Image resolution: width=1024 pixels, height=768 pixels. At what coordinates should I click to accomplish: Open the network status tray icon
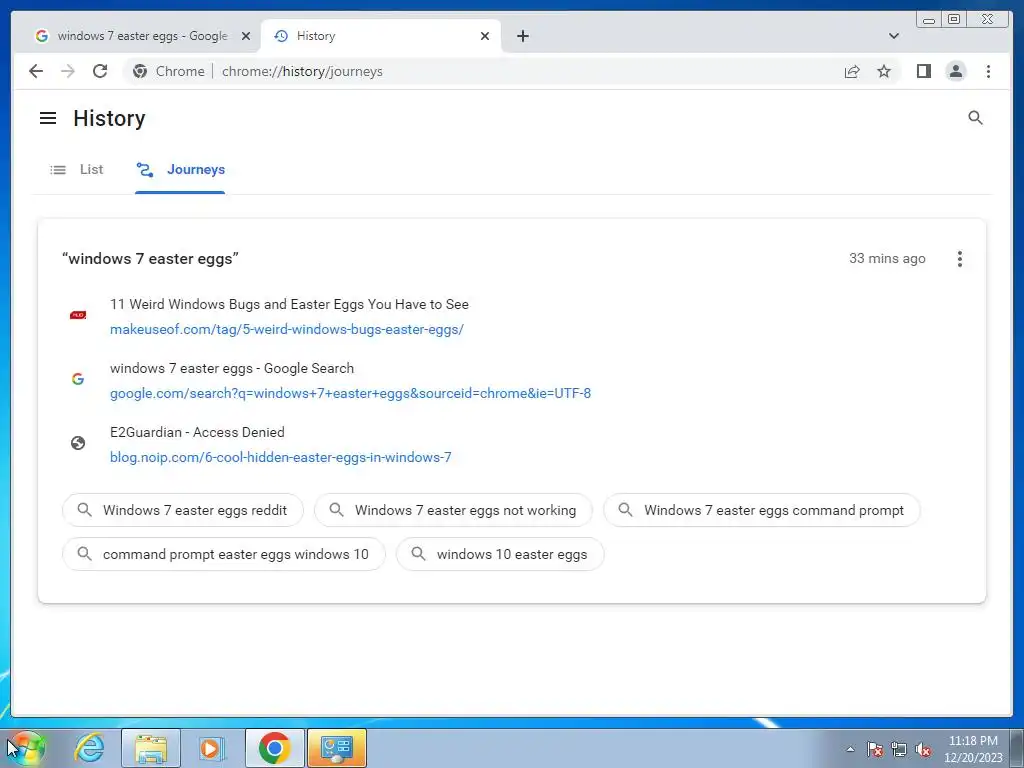[899, 749]
